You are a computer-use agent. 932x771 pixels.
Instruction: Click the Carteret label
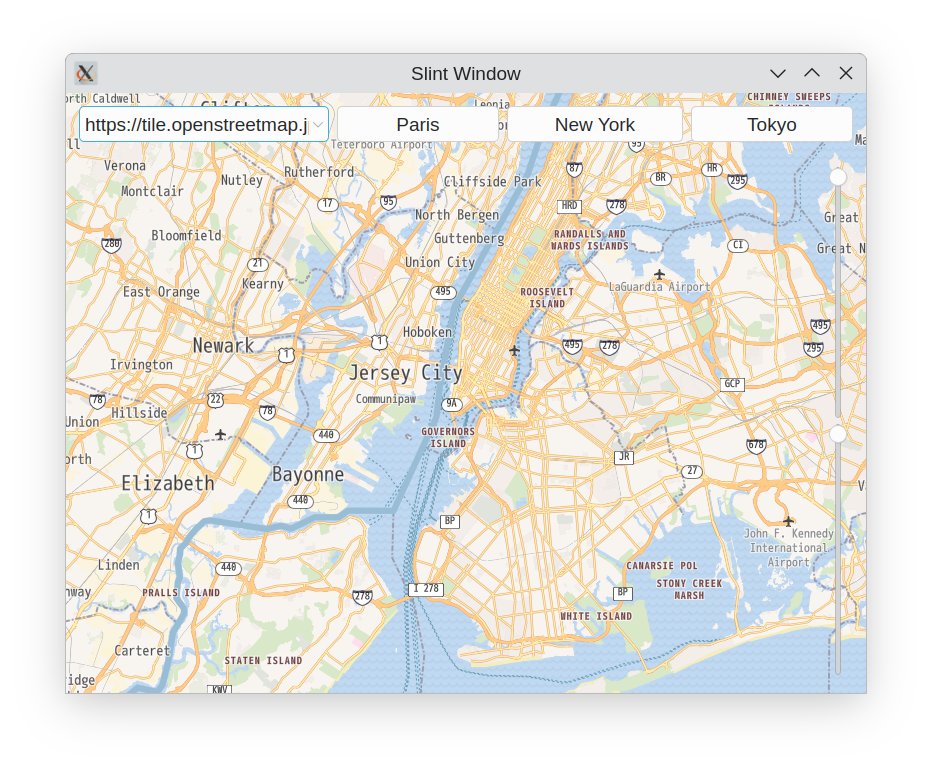click(x=142, y=651)
